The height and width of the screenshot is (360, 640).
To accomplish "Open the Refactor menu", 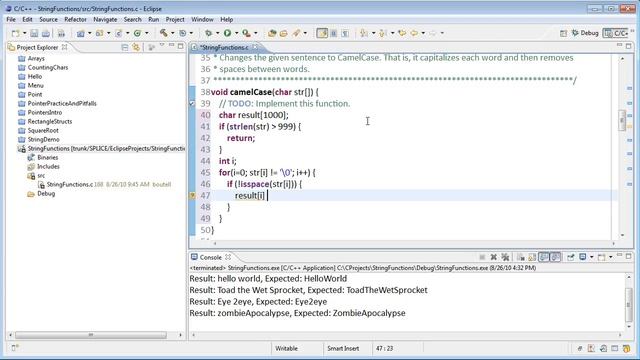I will (x=75, y=19).
